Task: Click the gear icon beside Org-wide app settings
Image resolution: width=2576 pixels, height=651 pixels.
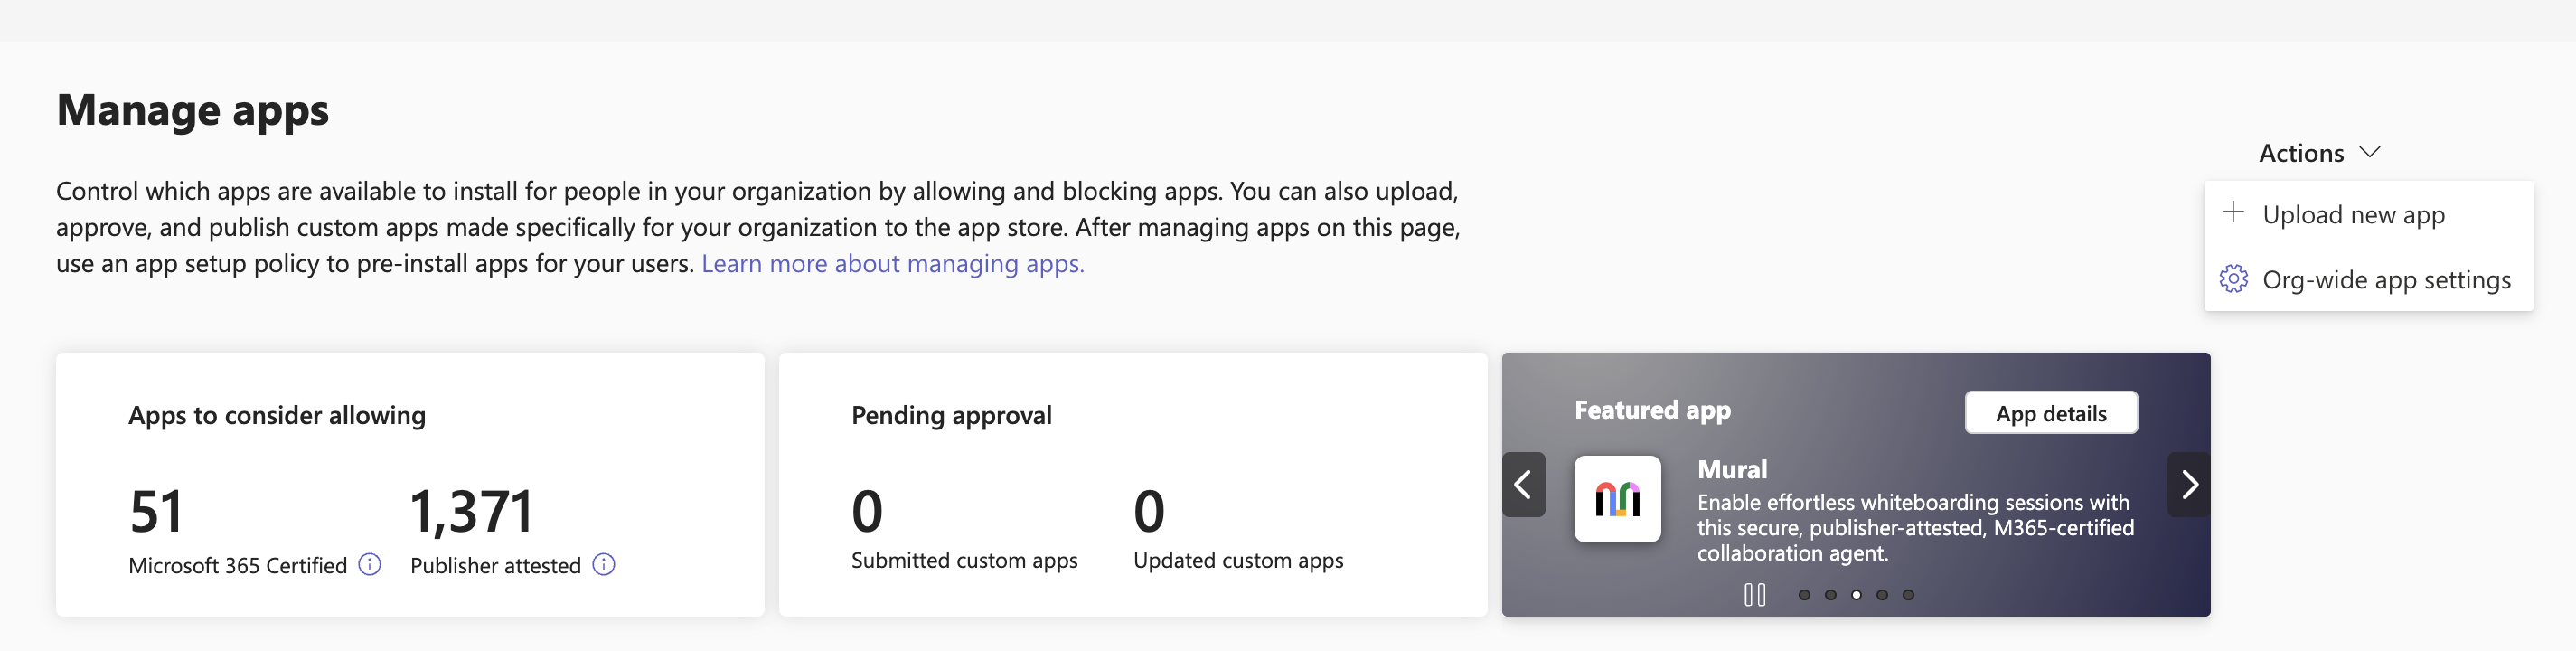Action: tap(2233, 279)
